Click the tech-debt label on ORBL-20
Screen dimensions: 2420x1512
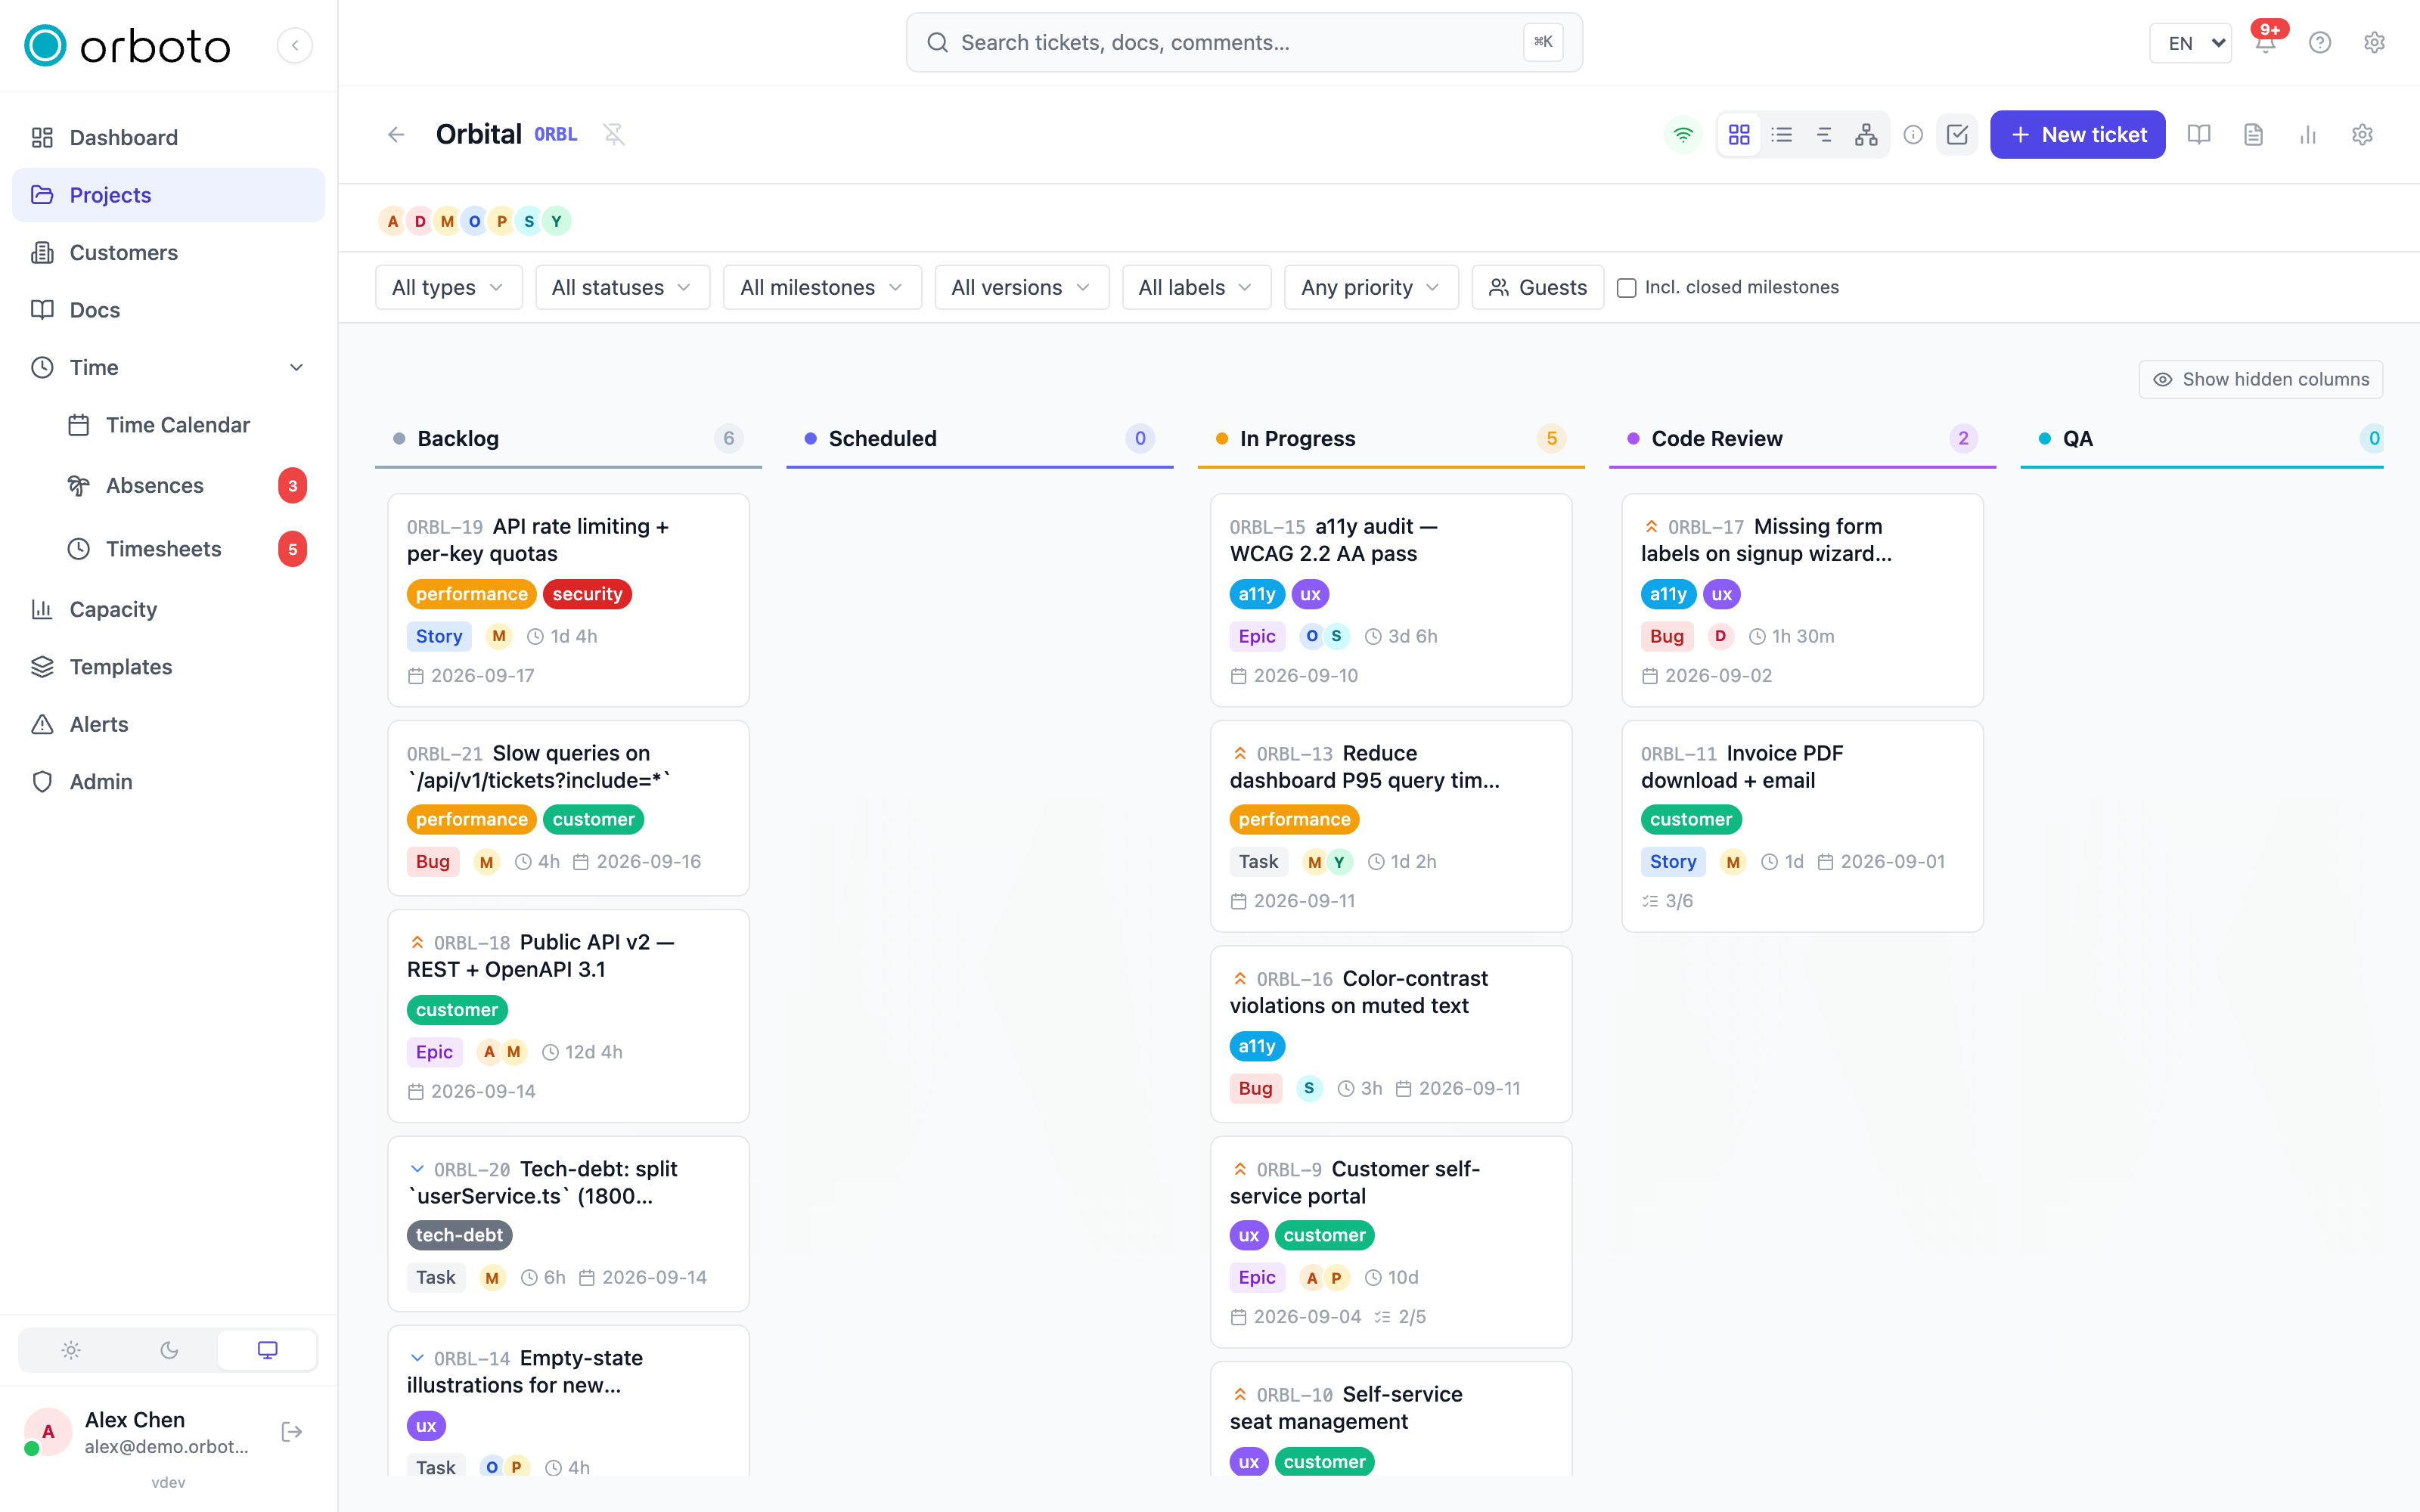pos(459,1235)
